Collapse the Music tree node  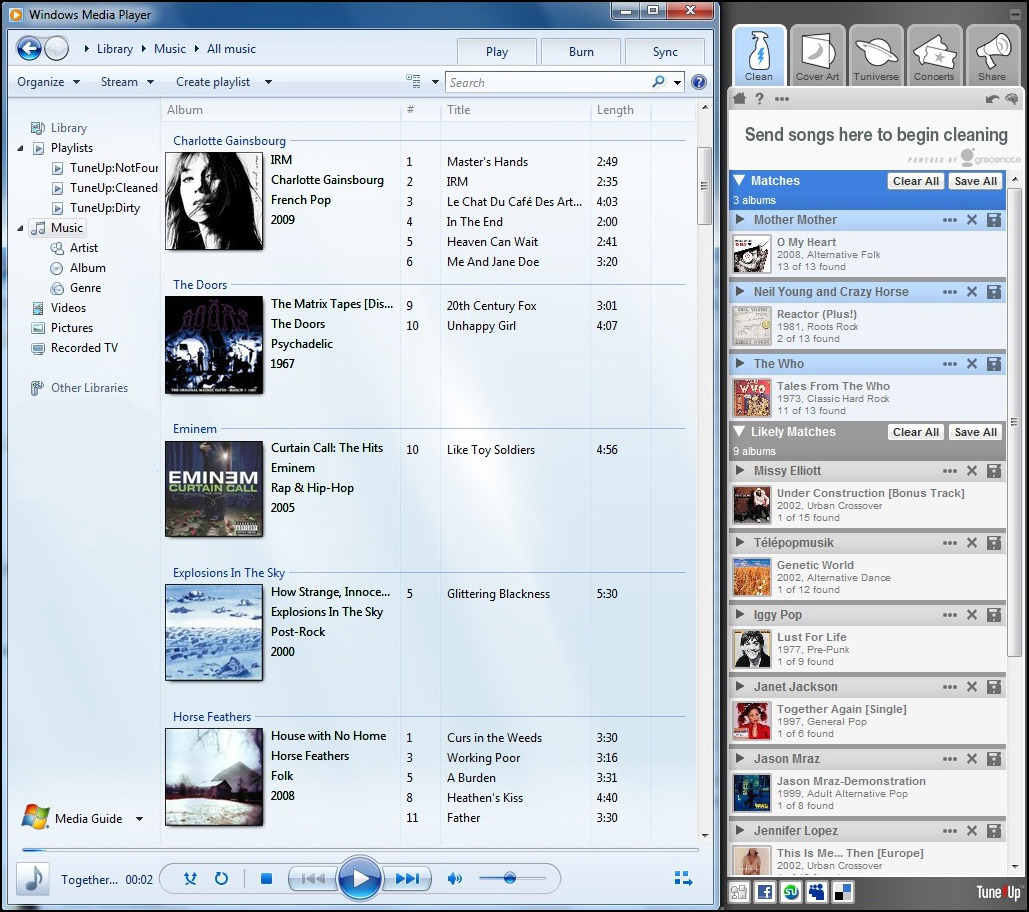pos(20,228)
